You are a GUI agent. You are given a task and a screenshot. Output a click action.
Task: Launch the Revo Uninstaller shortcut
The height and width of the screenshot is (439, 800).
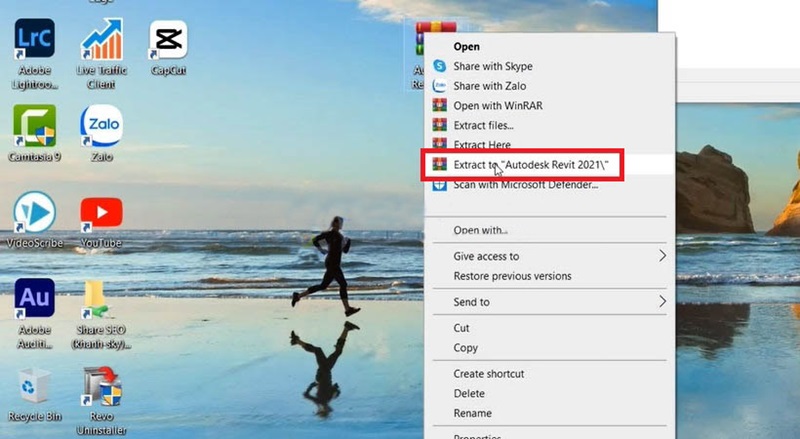click(101, 386)
